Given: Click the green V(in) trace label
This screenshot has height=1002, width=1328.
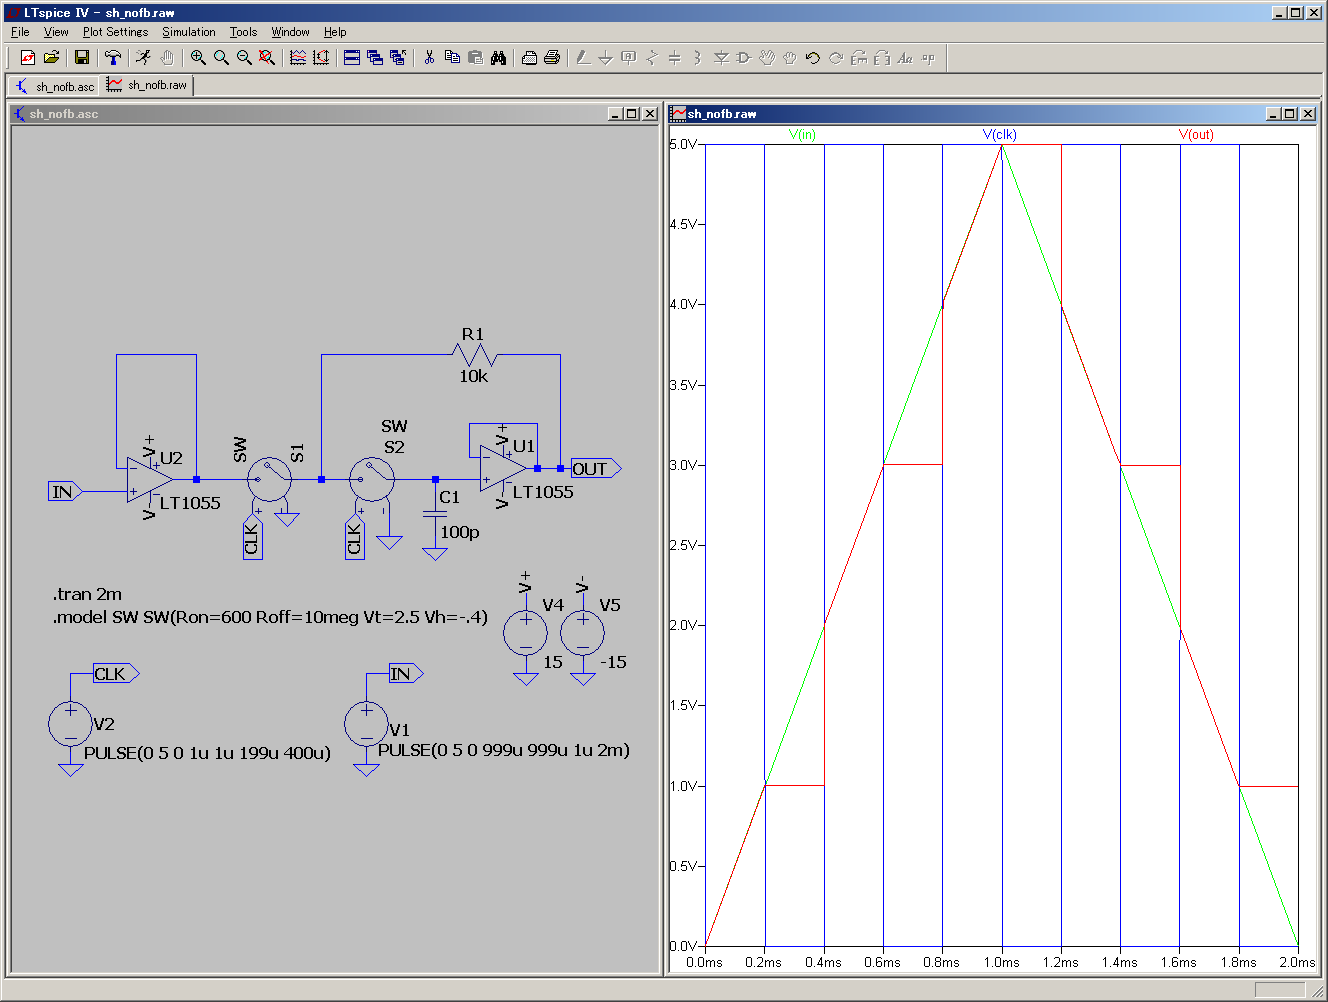Looking at the screenshot, I should 802,135.
